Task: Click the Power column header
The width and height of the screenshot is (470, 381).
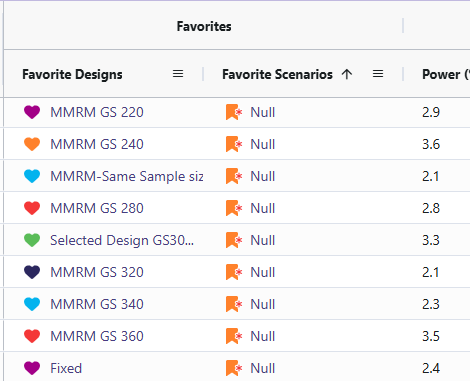Action: point(446,74)
